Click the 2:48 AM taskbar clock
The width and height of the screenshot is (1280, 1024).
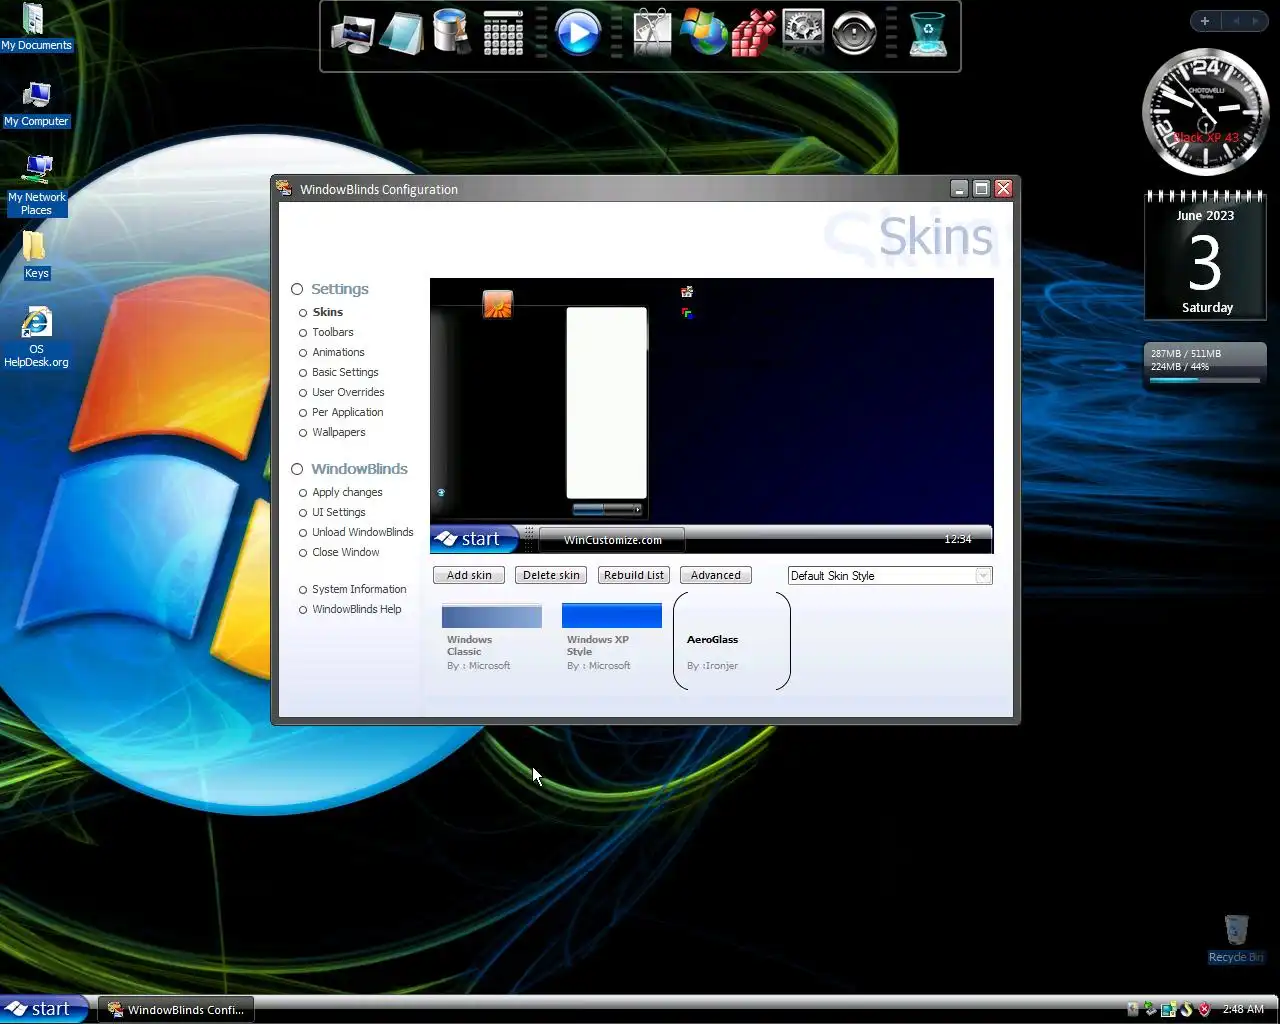(1243, 1009)
